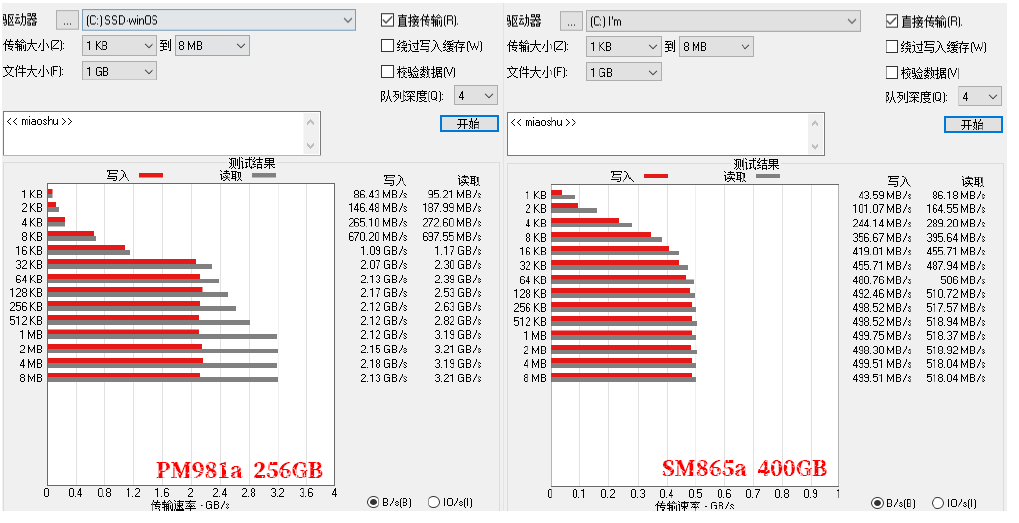
Task: Select IO/s(I) radio button under PM981a chart
Action: [434, 502]
